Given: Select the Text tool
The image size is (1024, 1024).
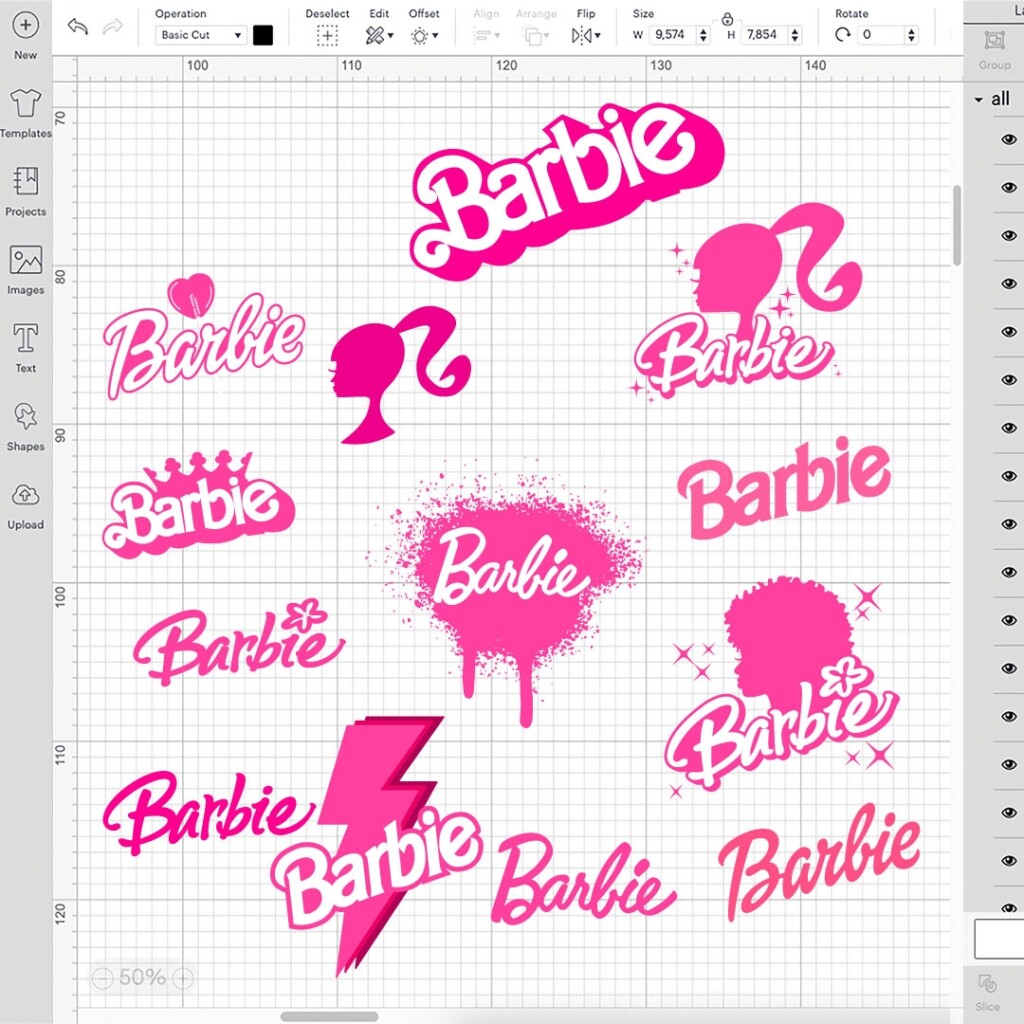Looking at the screenshot, I should (25, 348).
